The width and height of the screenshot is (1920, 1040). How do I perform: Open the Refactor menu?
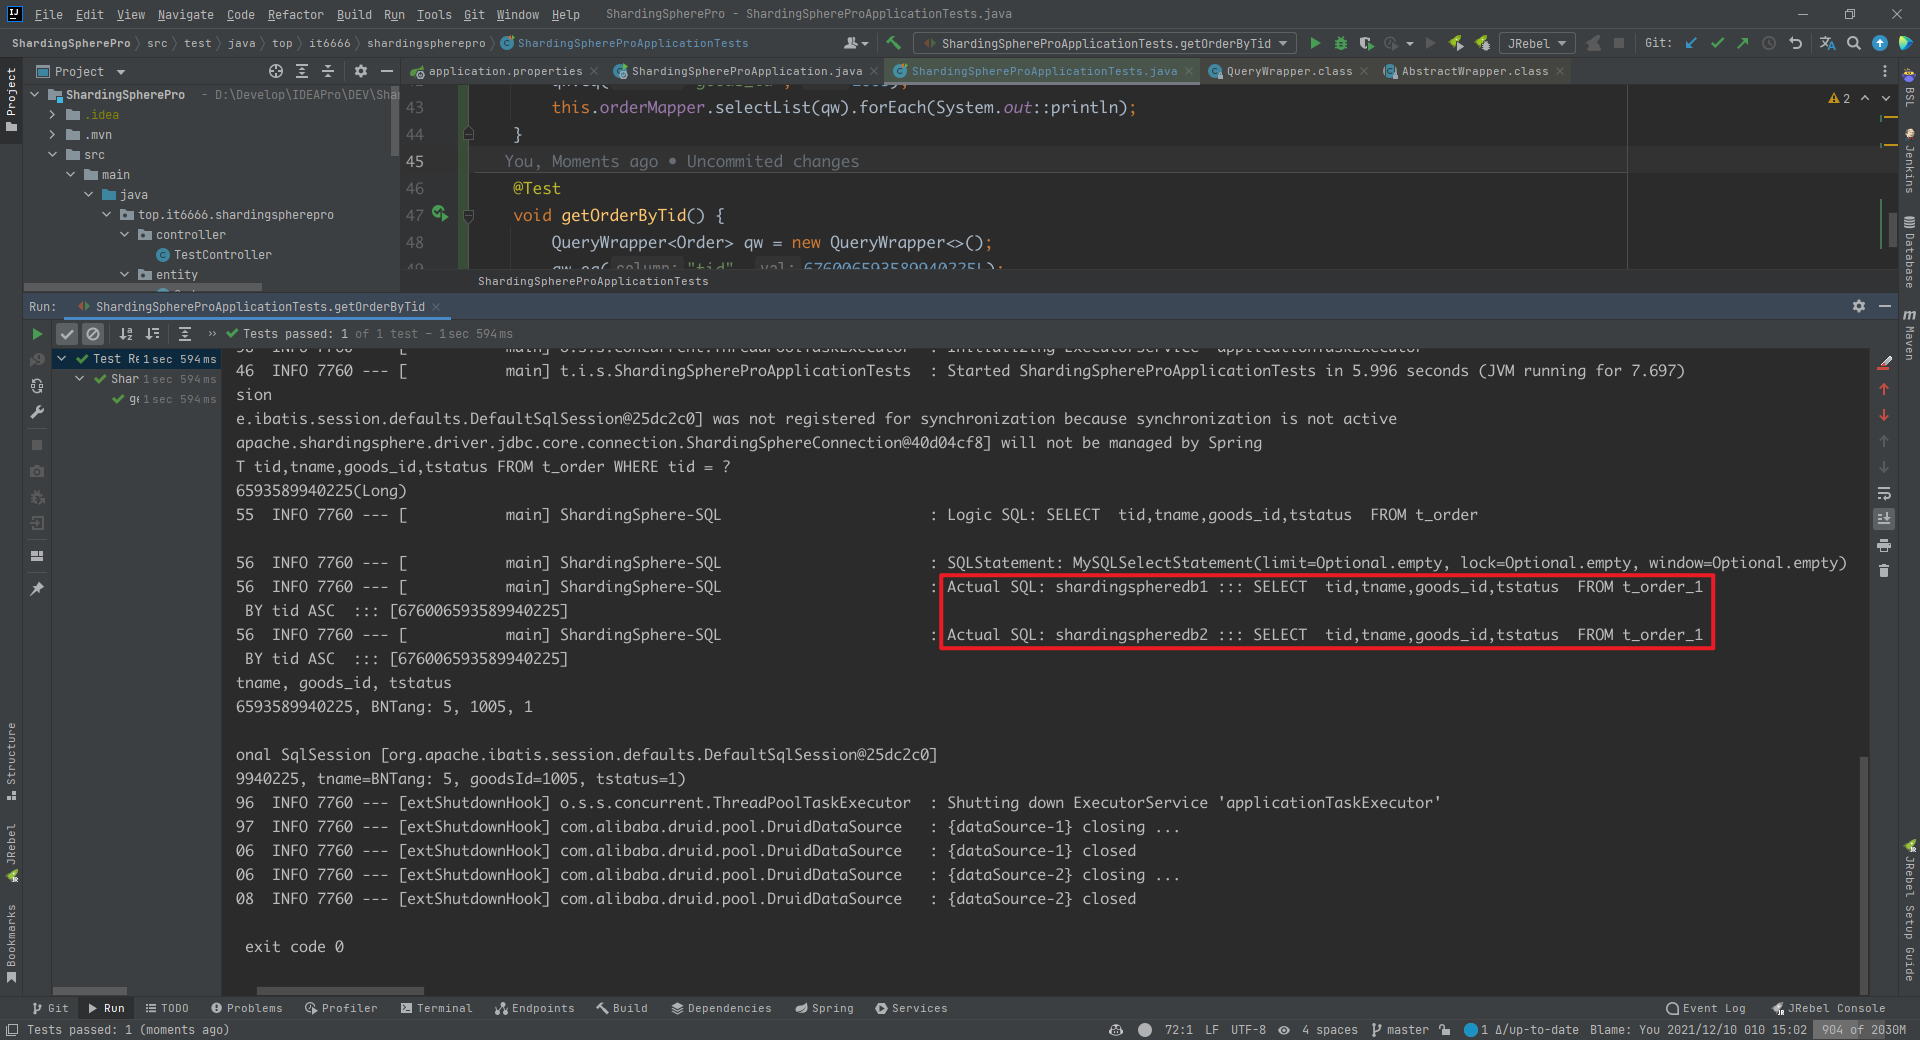295,14
